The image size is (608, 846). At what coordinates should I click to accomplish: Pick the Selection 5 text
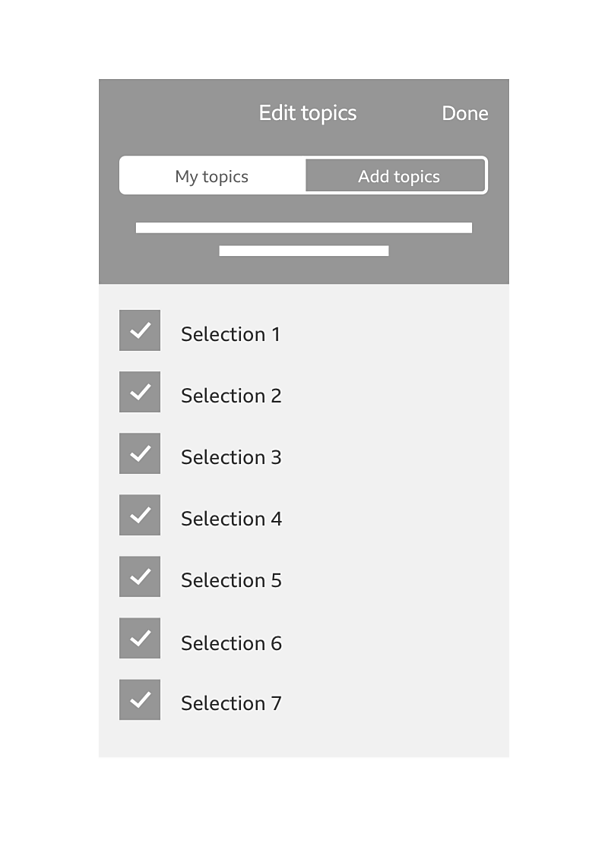[x=231, y=580]
